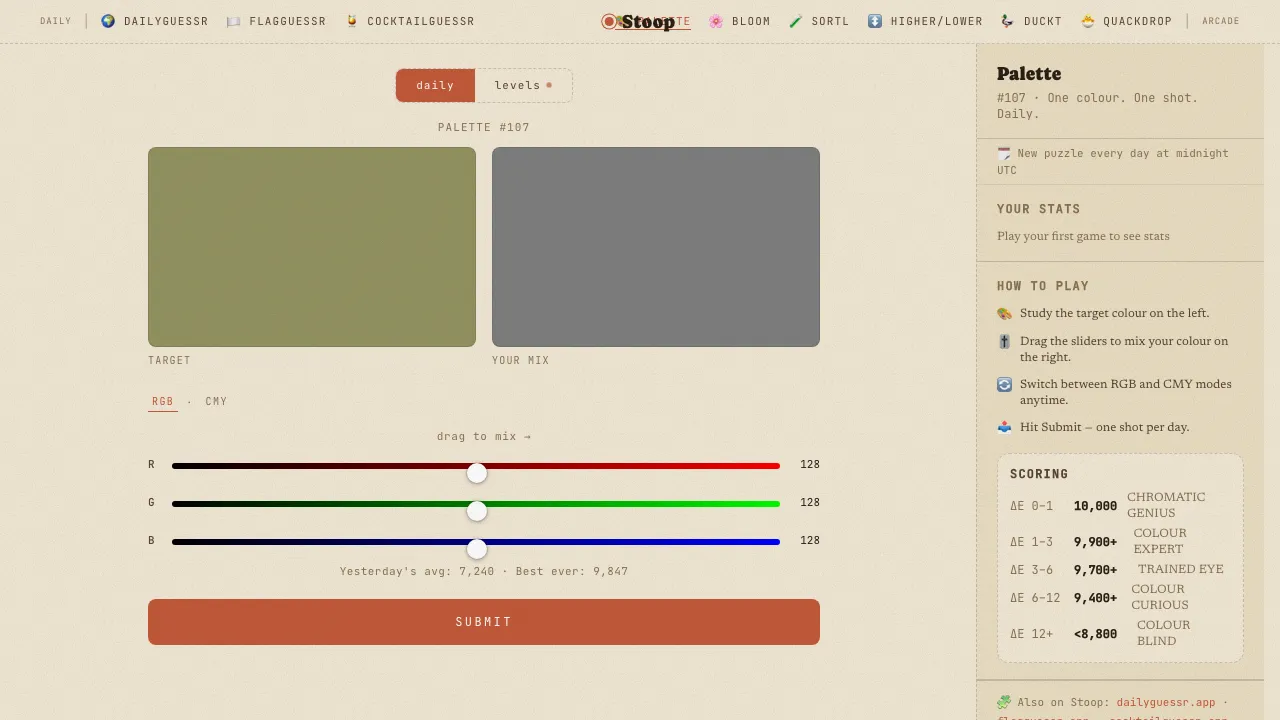Click the red R slider handle

coord(477,473)
